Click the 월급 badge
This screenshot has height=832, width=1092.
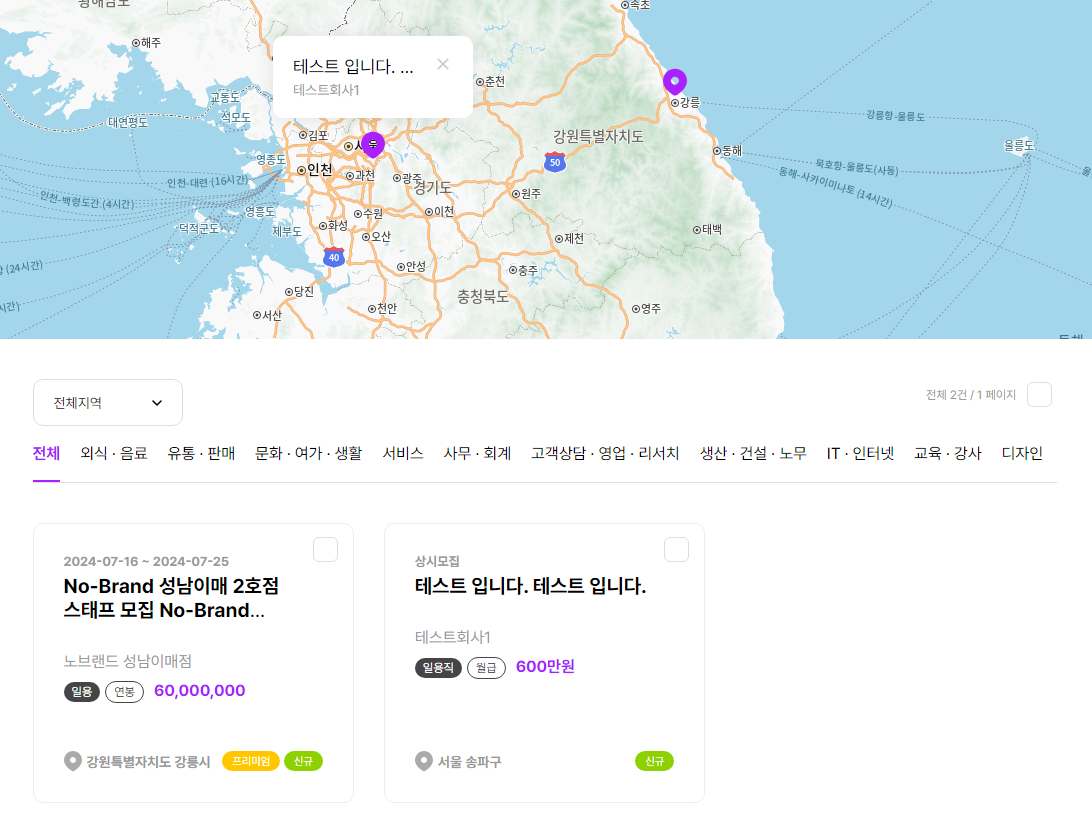486,668
